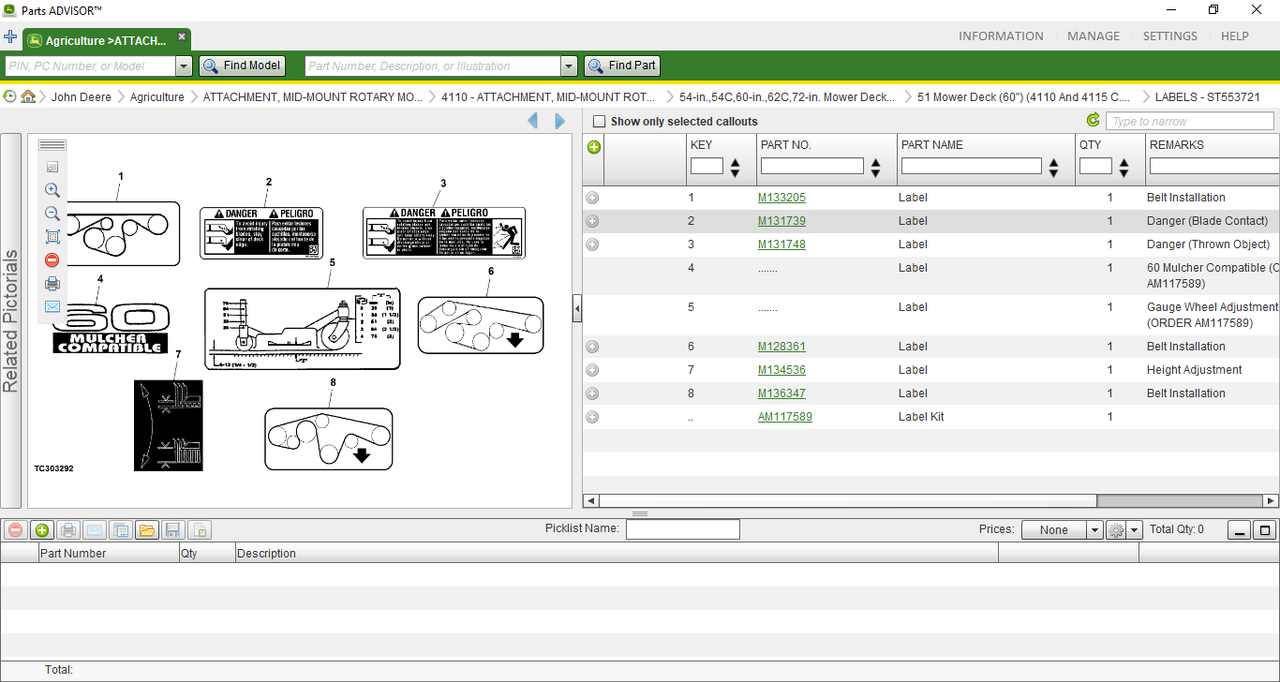Add part M133205 row to picklist
Image resolution: width=1280 pixels, height=682 pixels.
pyautogui.click(x=592, y=198)
